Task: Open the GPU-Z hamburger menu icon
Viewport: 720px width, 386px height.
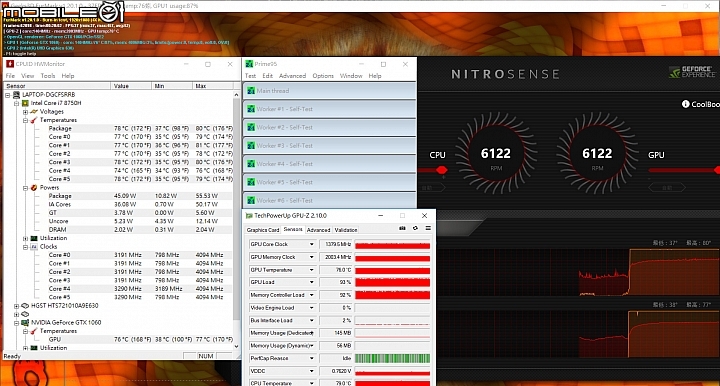Action: coord(428,228)
